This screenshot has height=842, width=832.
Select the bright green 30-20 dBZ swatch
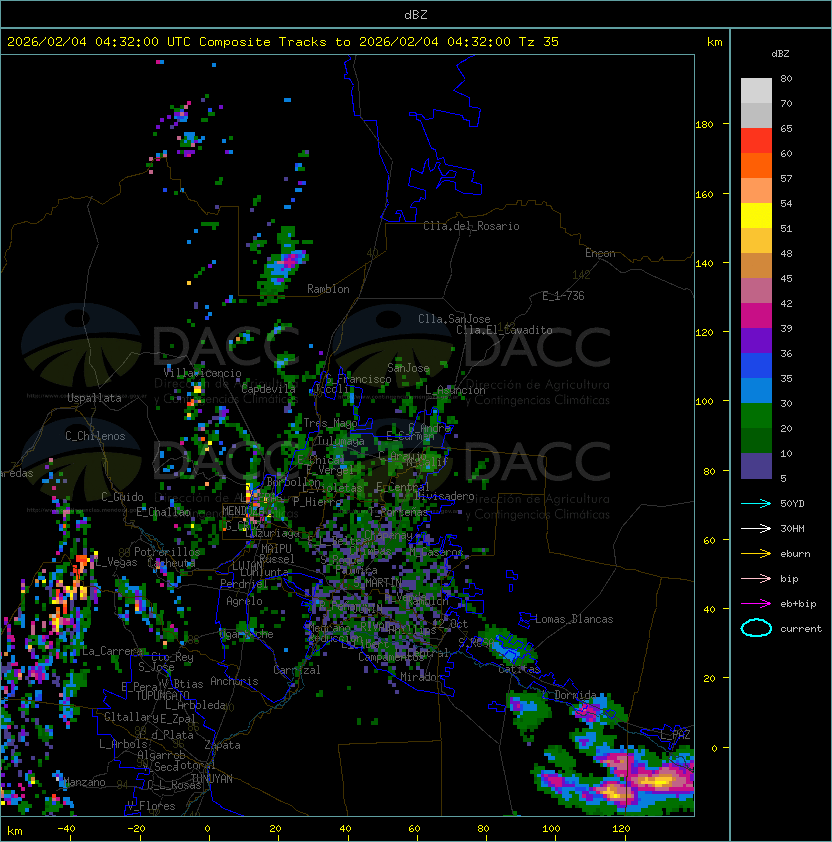click(756, 416)
